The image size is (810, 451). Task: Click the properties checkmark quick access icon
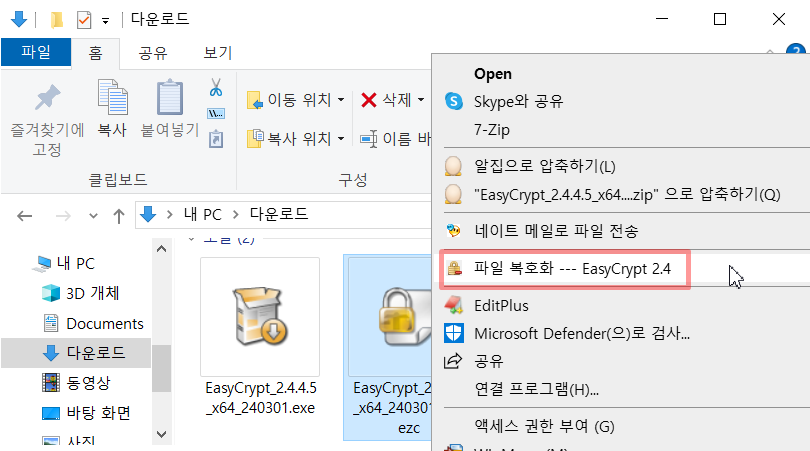(x=84, y=20)
